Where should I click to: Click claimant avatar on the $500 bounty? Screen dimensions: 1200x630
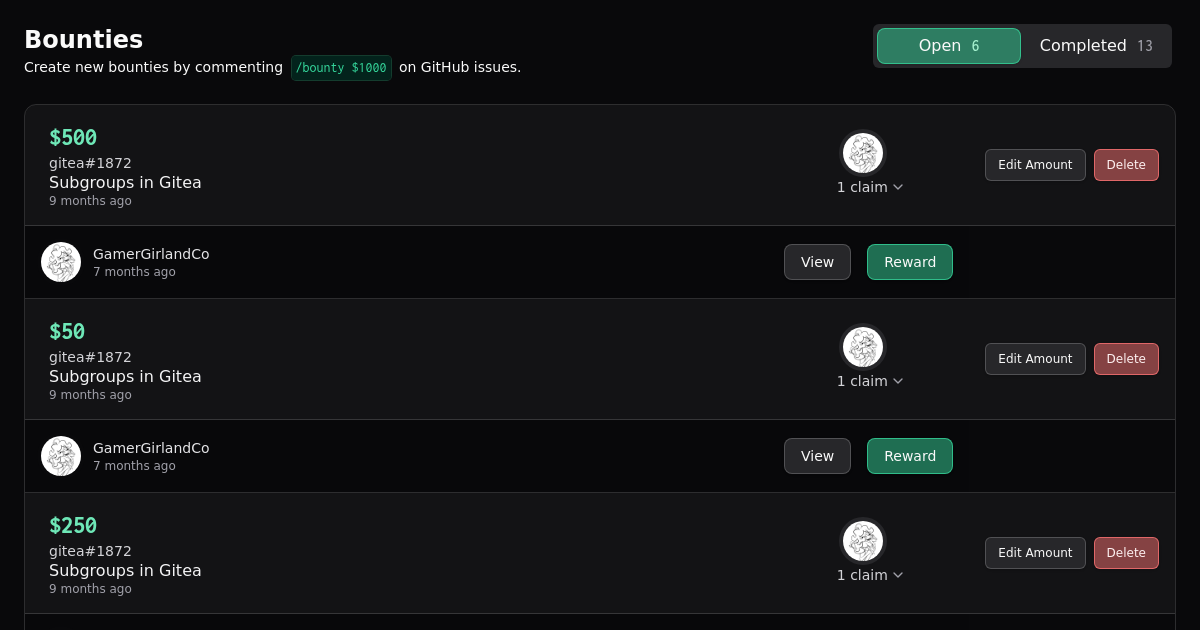pos(862,153)
